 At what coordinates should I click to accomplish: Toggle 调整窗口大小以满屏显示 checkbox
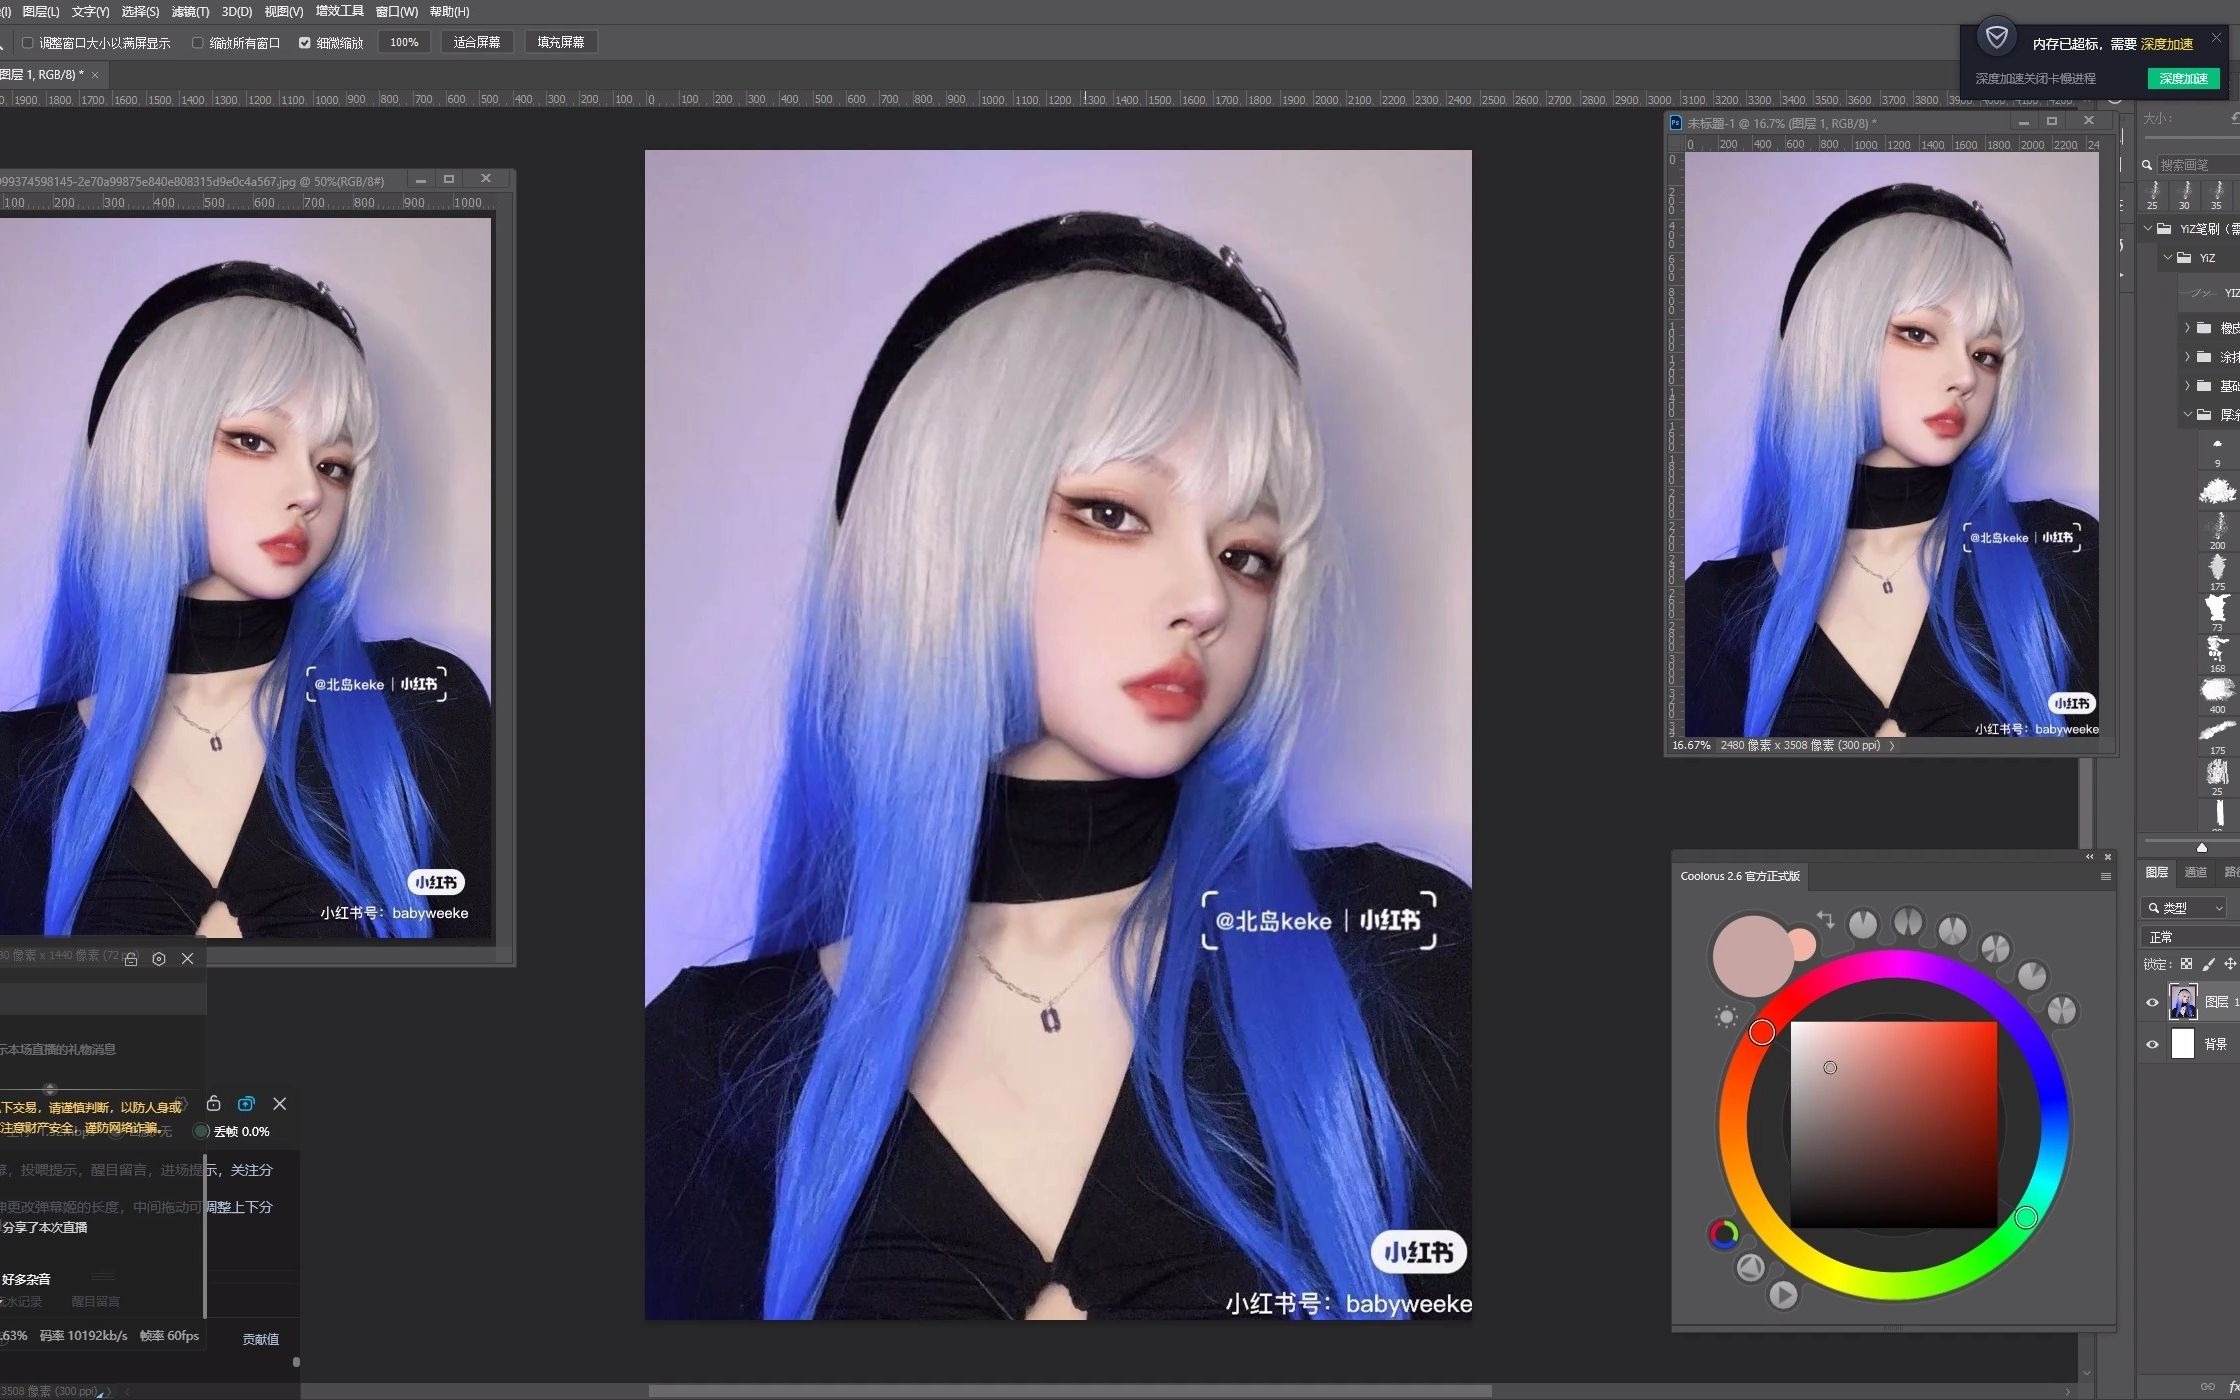(28, 43)
